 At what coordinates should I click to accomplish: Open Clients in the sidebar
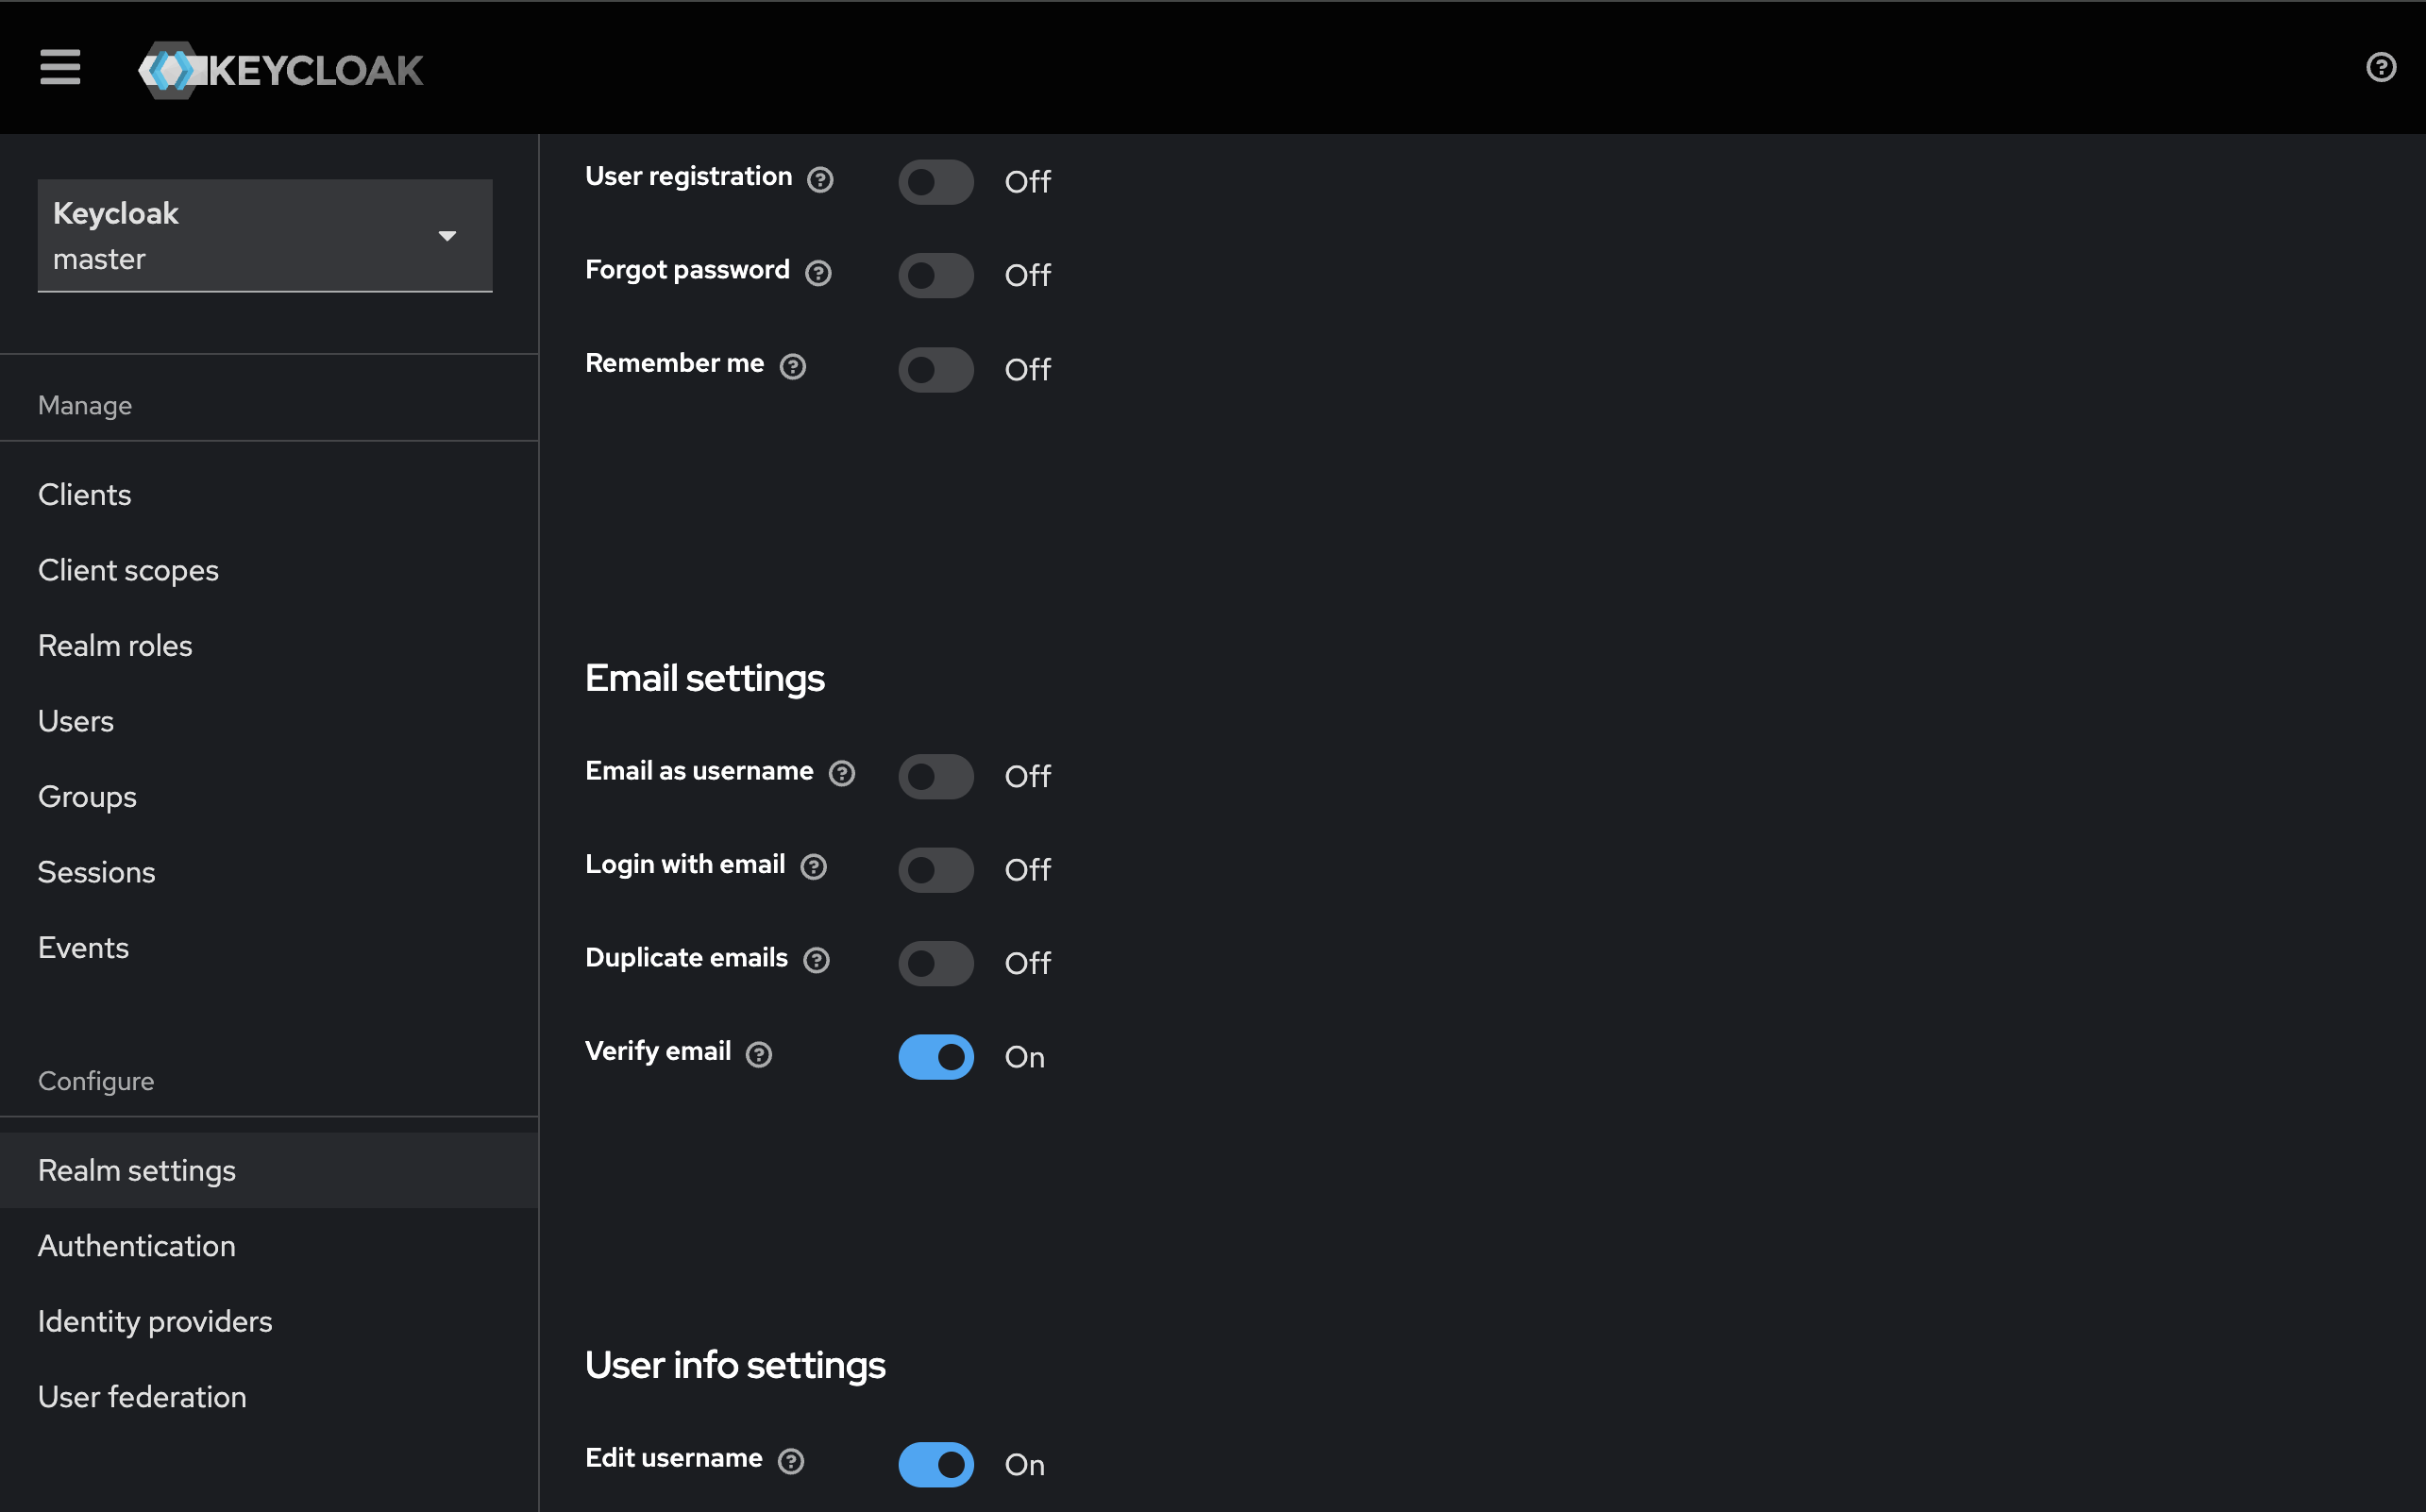click(85, 495)
